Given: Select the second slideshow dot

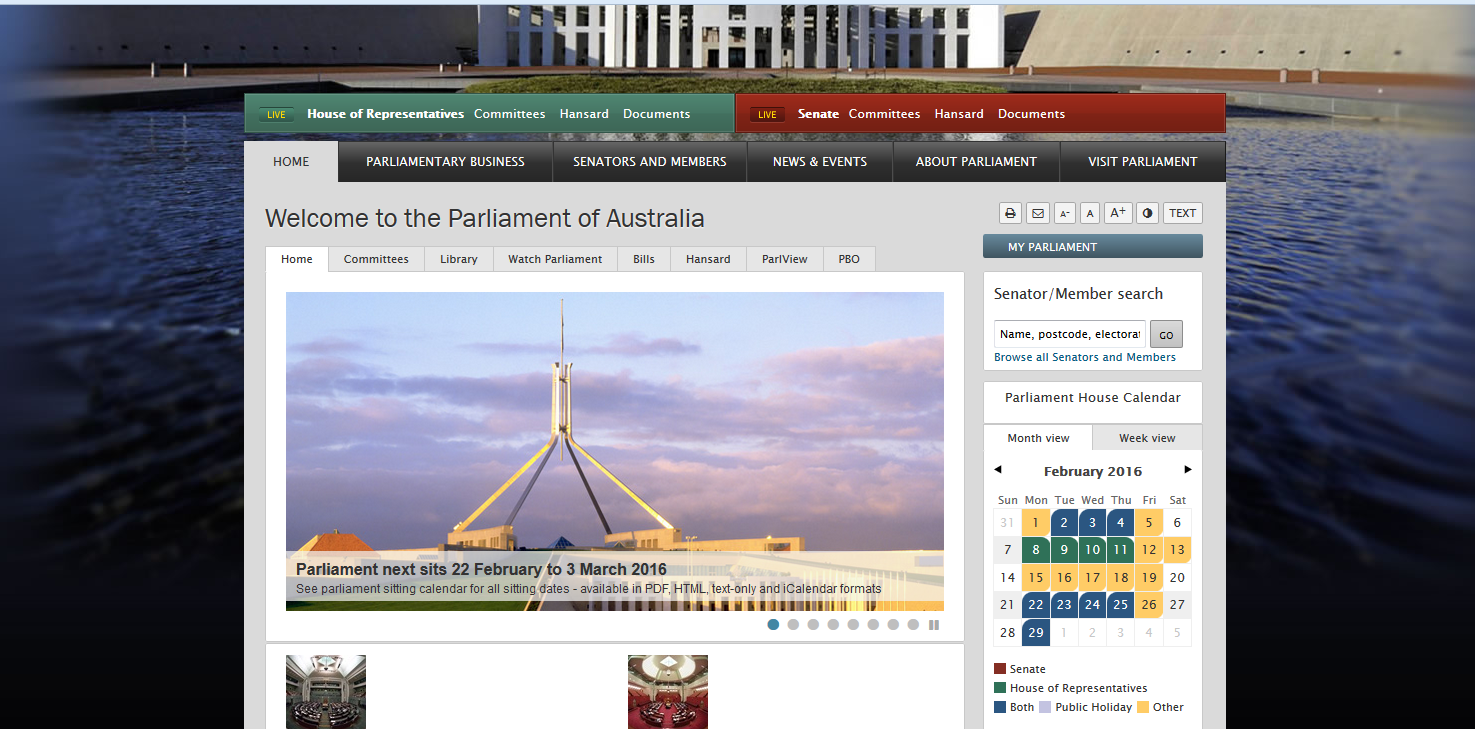Looking at the screenshot, I should (x=793, y=625).
